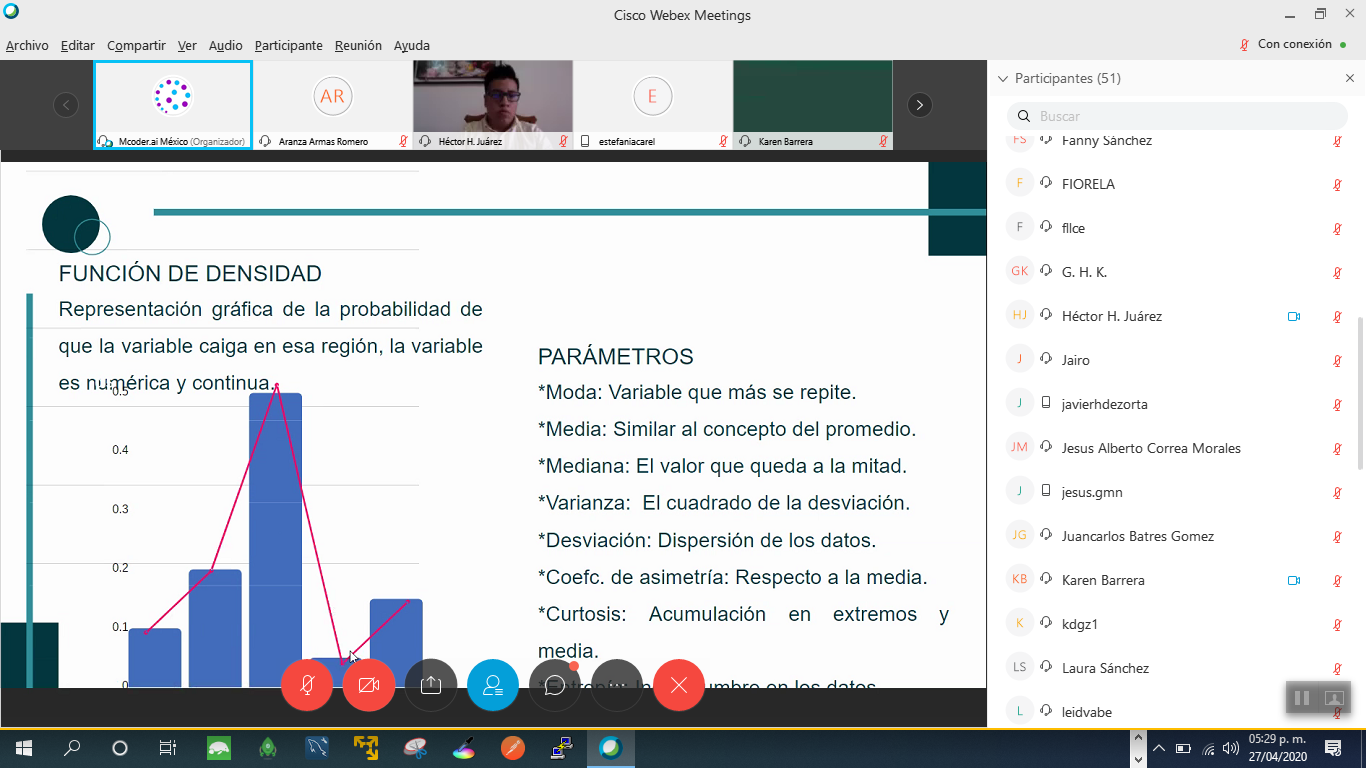Unmute the microphone in meeting controls
This screenshot has height=768, width=1366.
pyautogui.click(x=307, y=685)
